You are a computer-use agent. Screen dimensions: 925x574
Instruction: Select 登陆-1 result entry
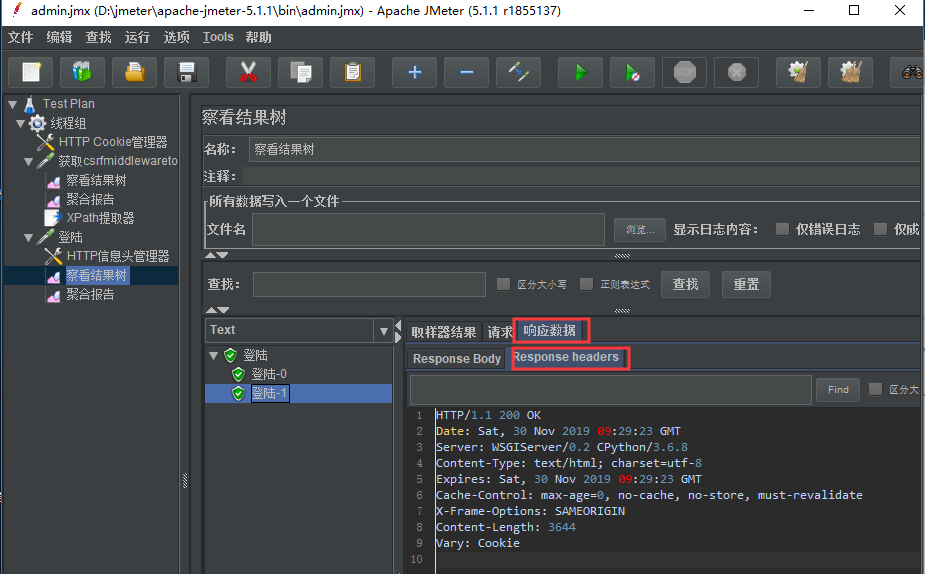click(270, 393)
